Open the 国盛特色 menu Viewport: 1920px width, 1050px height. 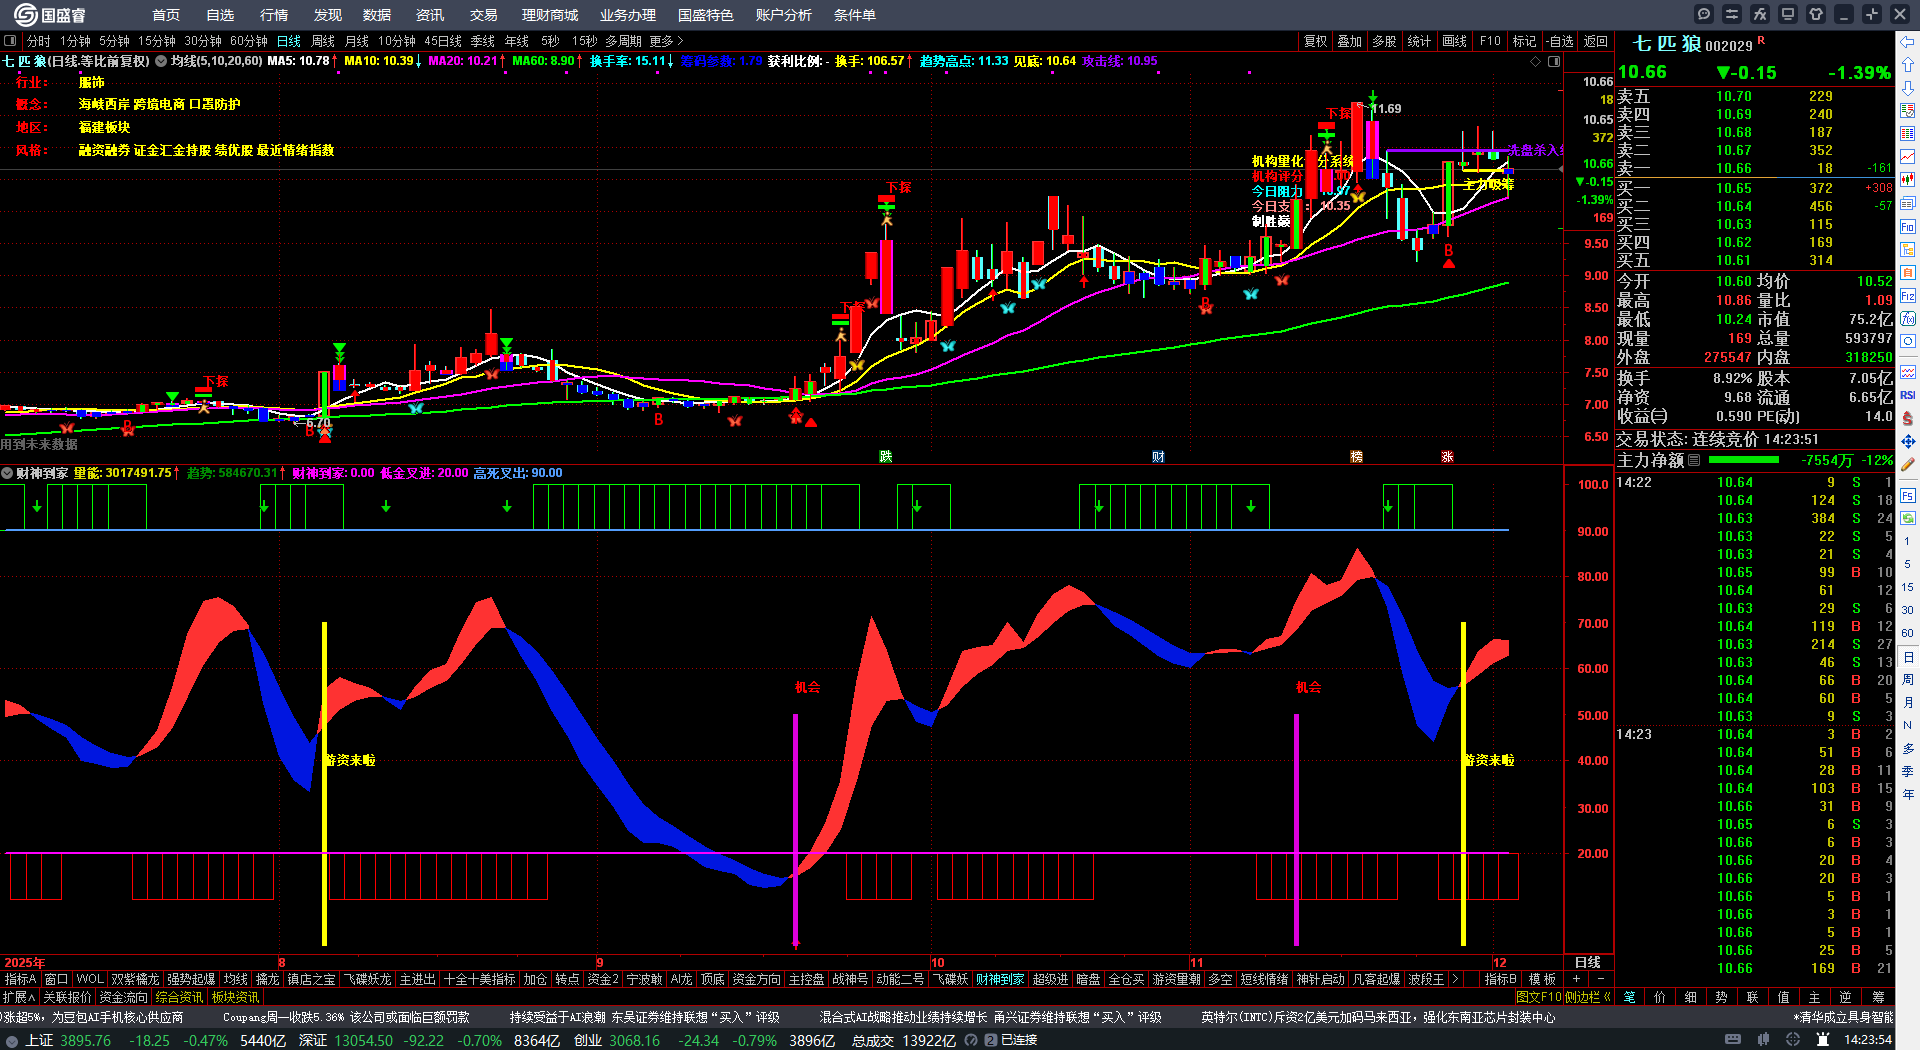pyautogui.click(x=706, y=15)
